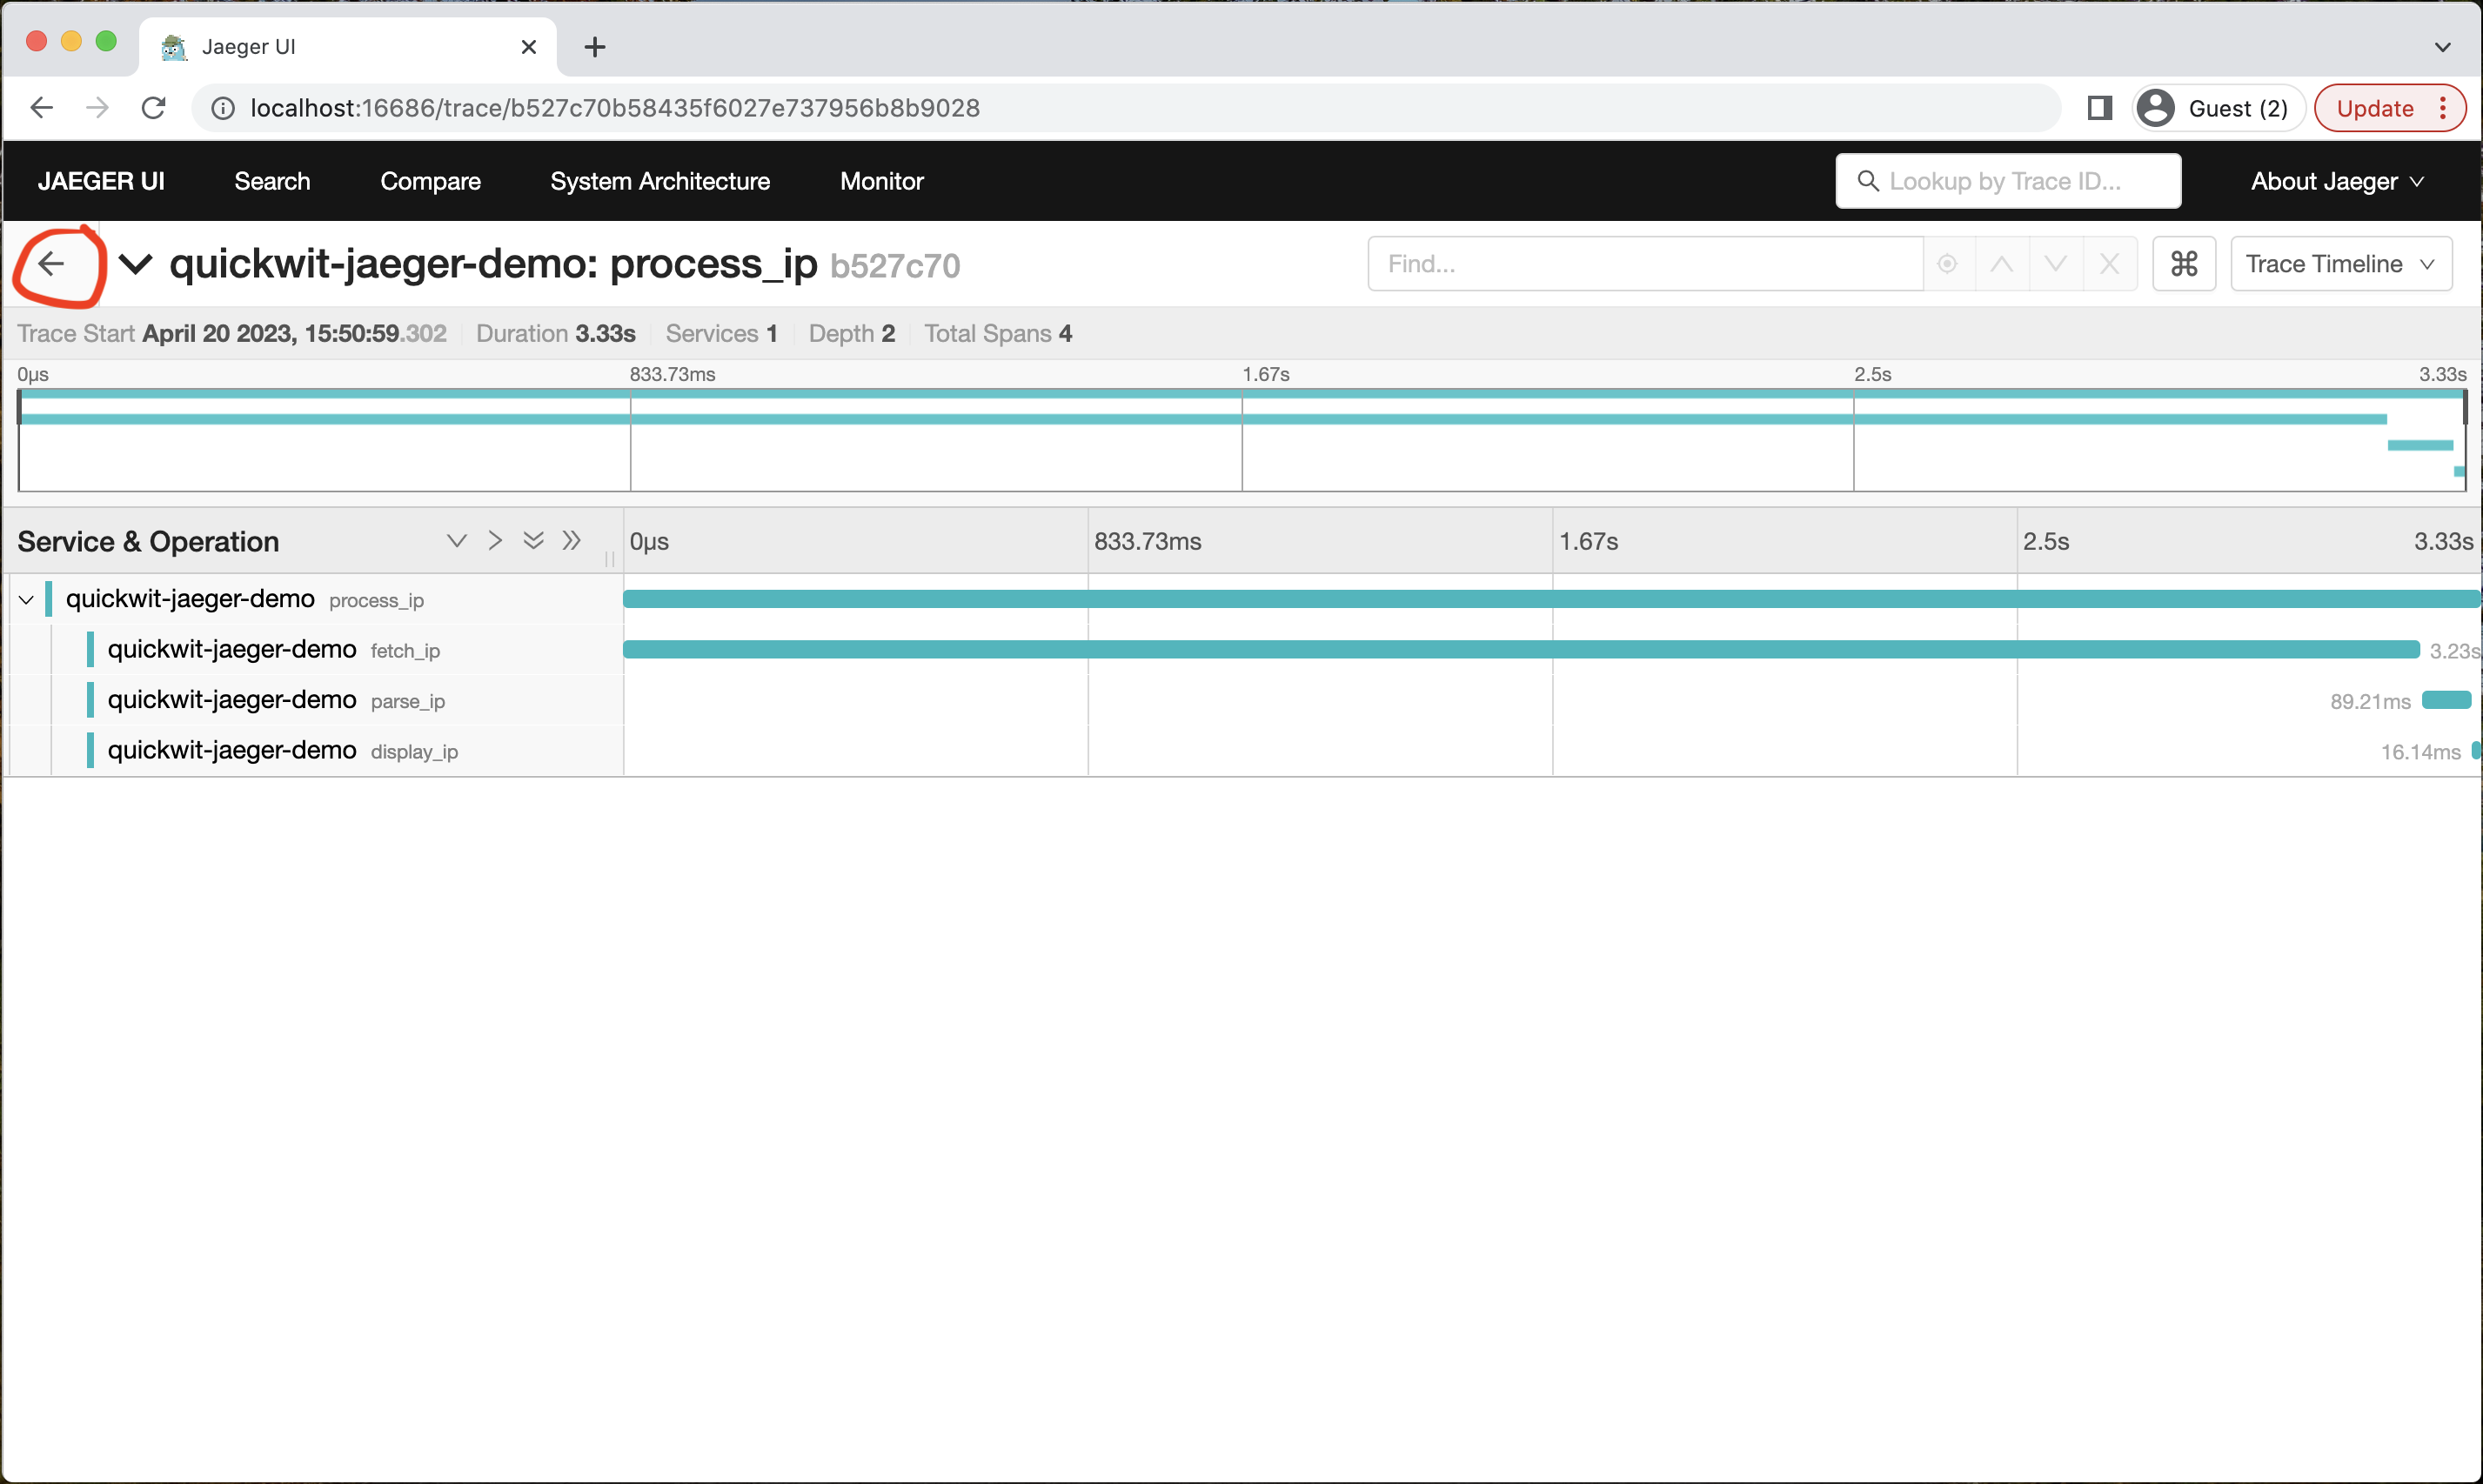The height and width of the screenshot is (1484, 2483).
Task: Go back to search results with arrow
Action: [51, 264]
